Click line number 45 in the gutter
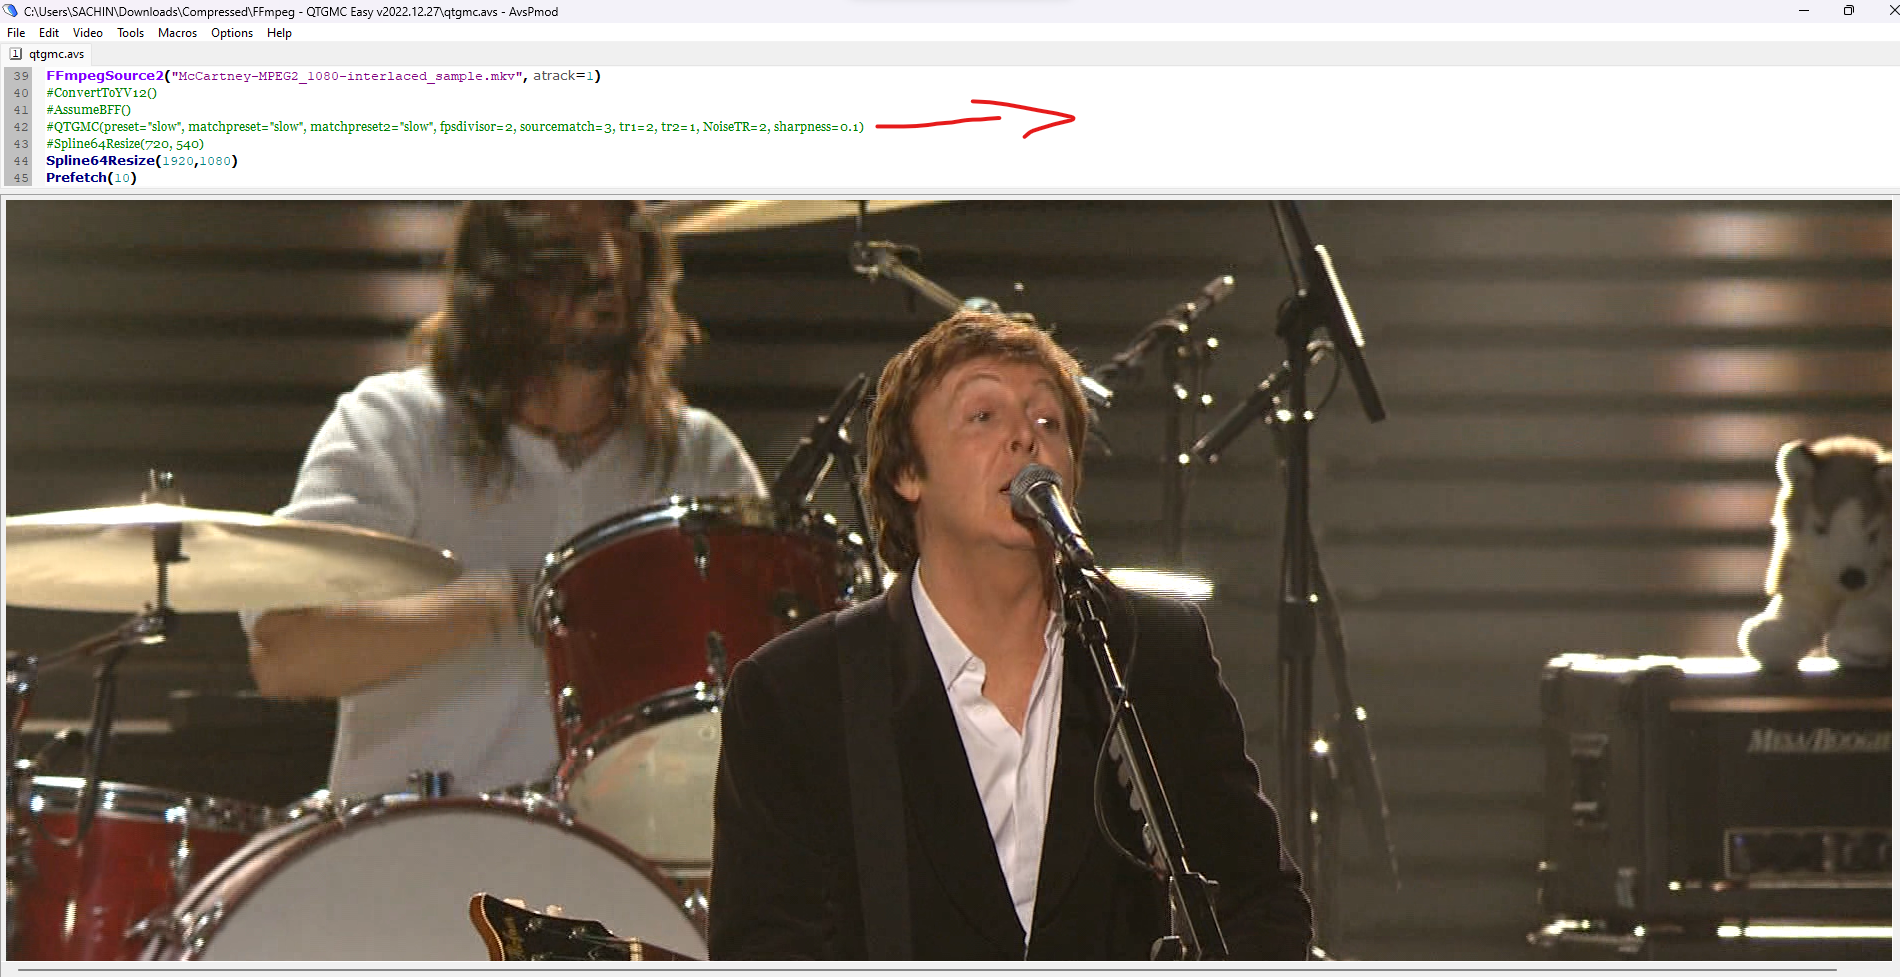Screen dimensions: 1900x977 tap(21, 178)
